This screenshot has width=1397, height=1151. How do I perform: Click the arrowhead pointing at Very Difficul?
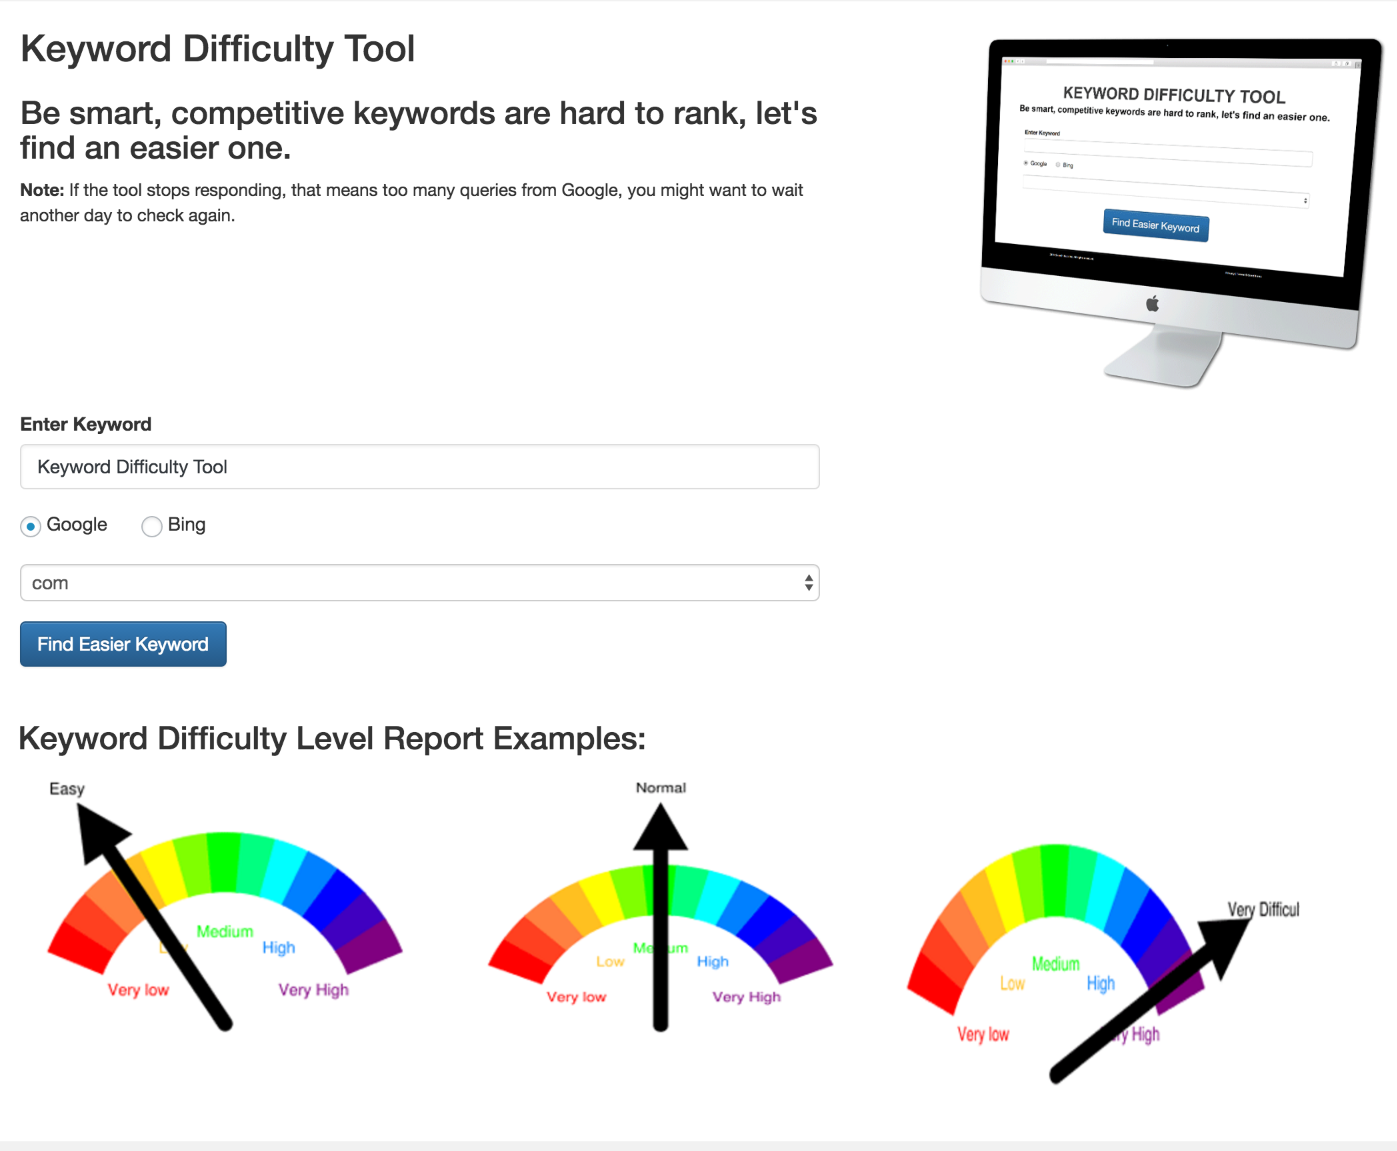click(1228, 944)
